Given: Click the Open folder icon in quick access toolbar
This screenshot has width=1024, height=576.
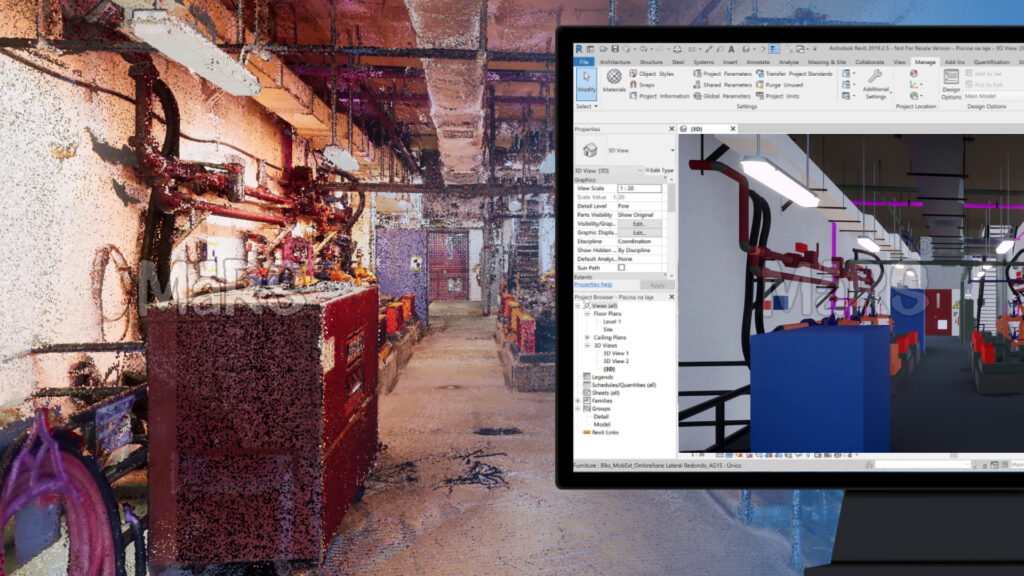Looking at the screenshot, I should click(x=603, y=49).
